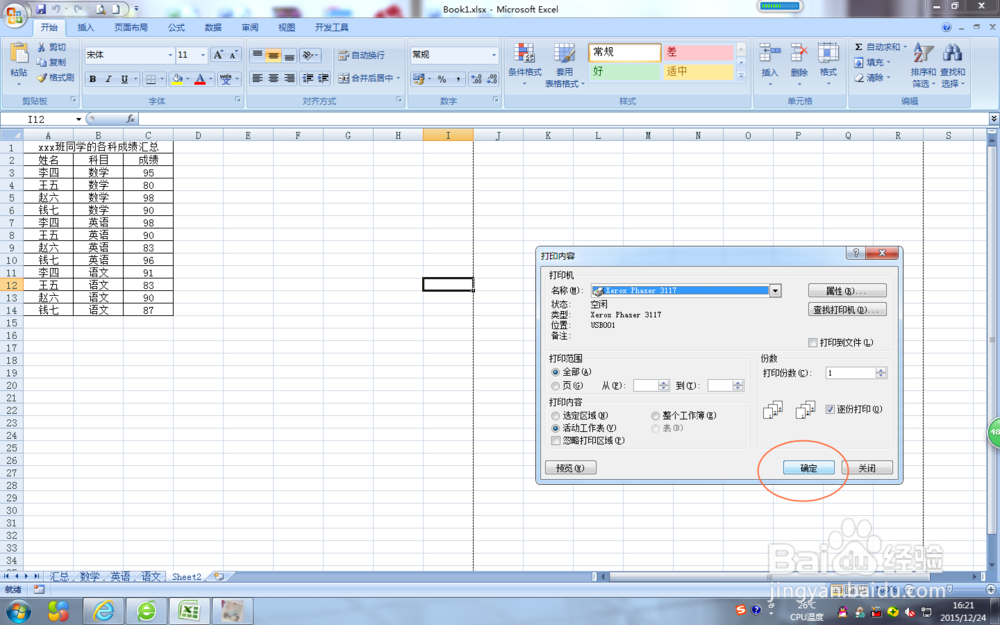Open Excel from the Windows taskbar
Image resolution: width=1000 pixels, height=625 pixels.
pyautogui.click(x=189, y=612)
